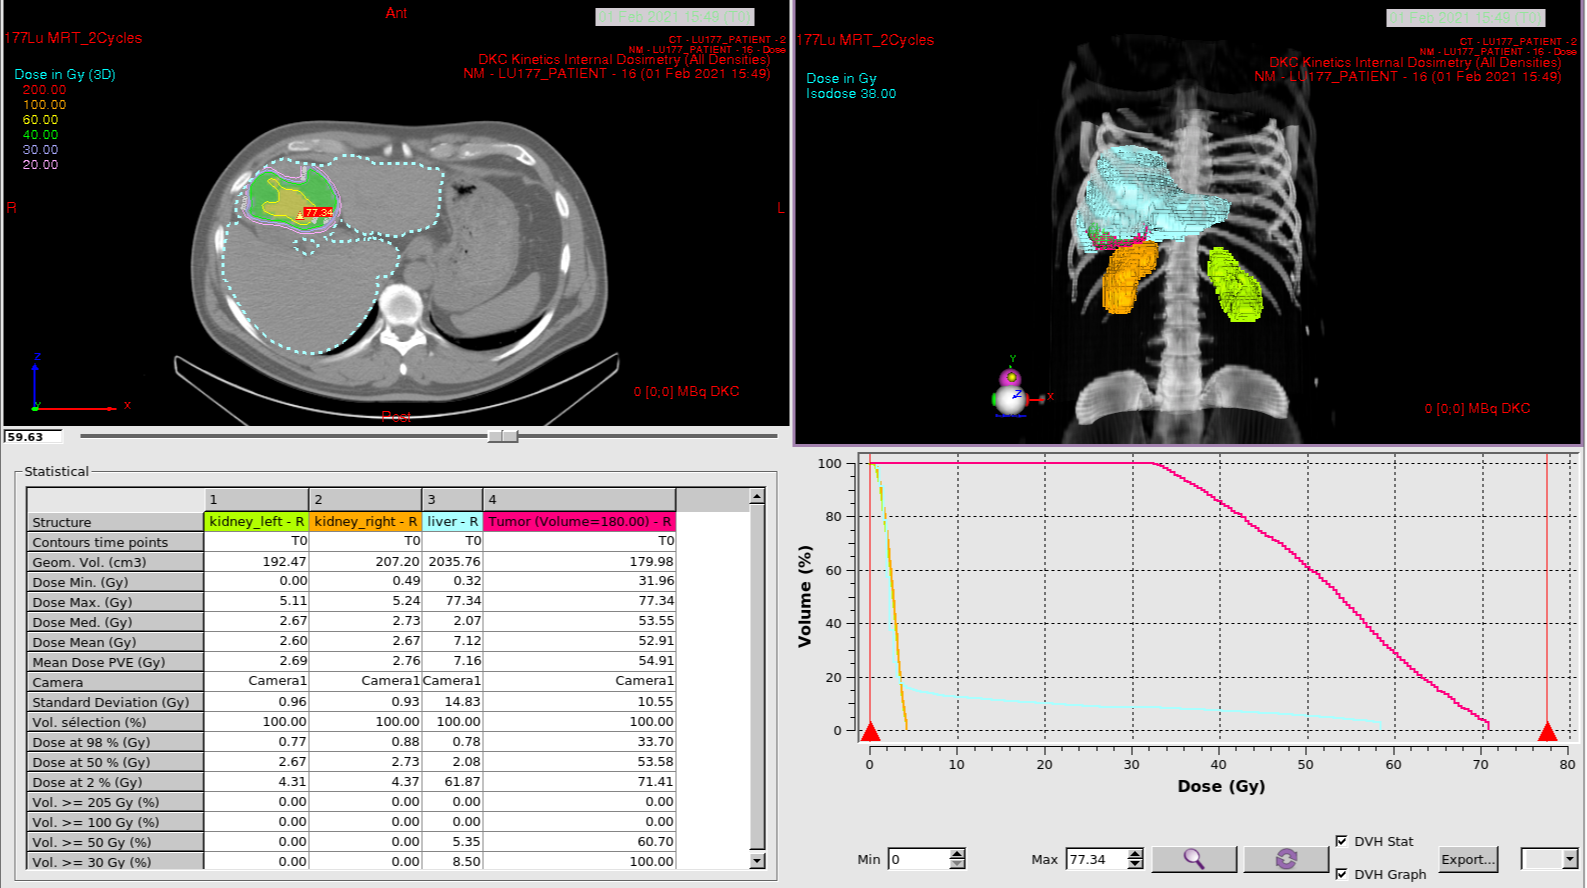Select the liver structure column header
Screen dimensions: 1587x888
(x=452, y=521)
